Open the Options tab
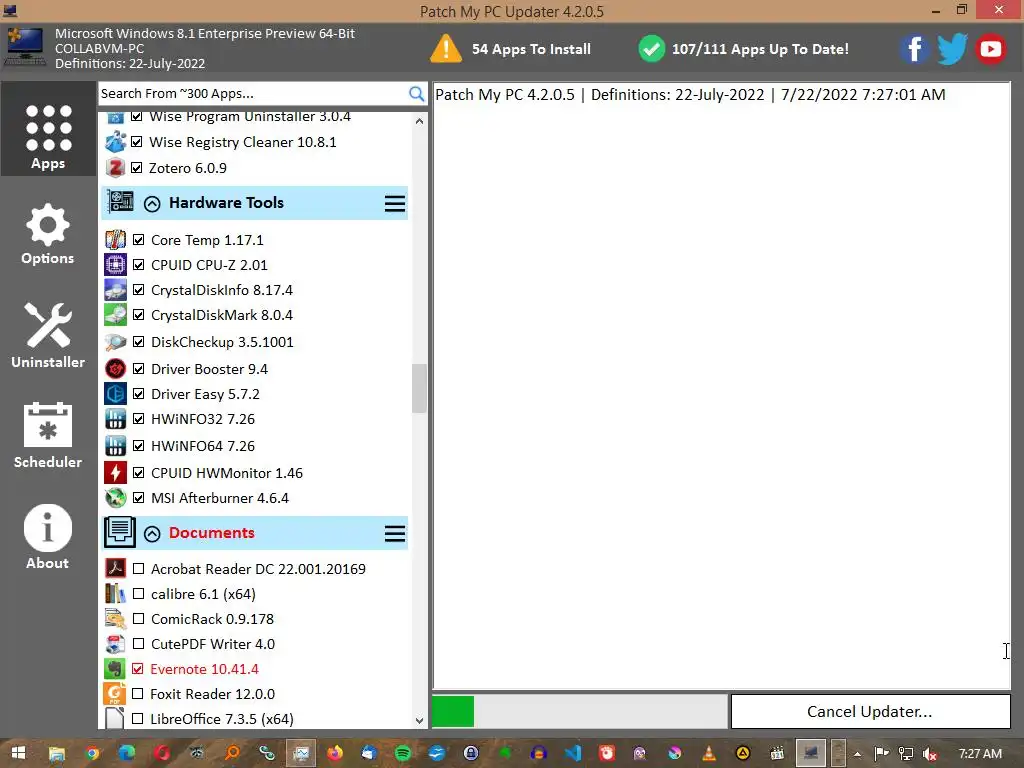The image size is (1024, 768). (48, 234)
